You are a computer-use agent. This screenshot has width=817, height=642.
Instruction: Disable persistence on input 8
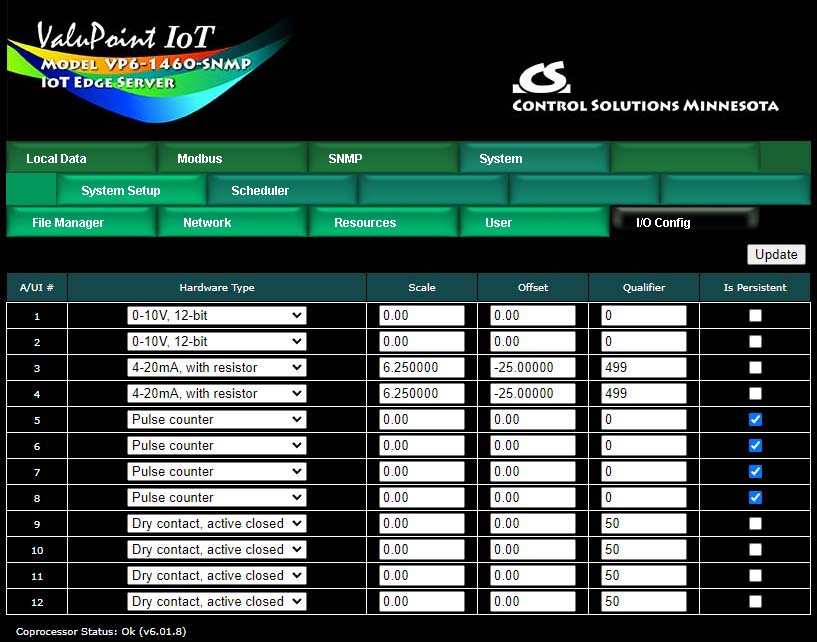coord(755,497)
